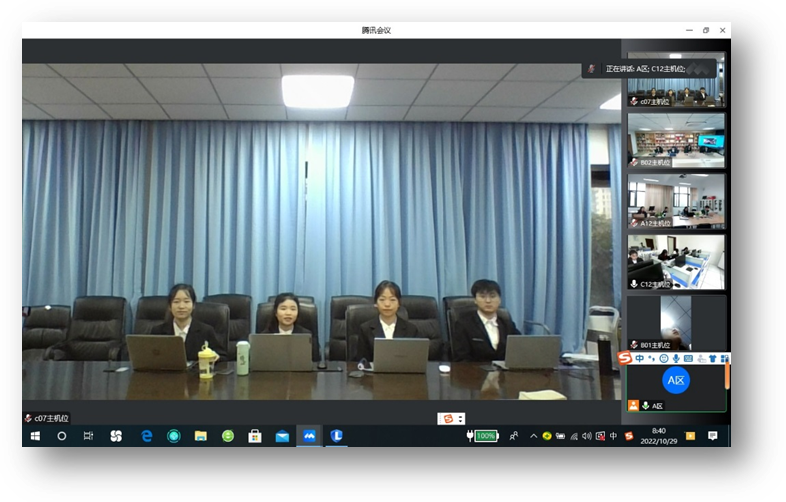Click the Sogou input method S logo

click(x=625, y=358)
